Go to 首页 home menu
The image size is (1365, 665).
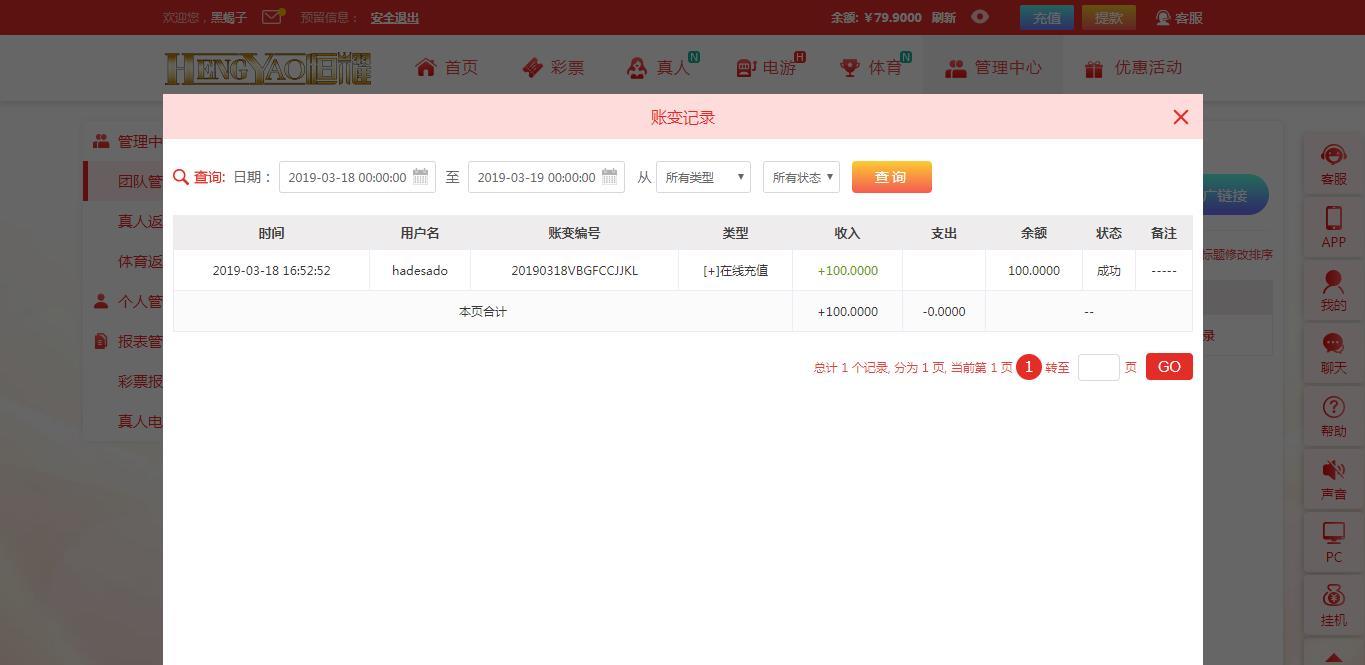447,67
